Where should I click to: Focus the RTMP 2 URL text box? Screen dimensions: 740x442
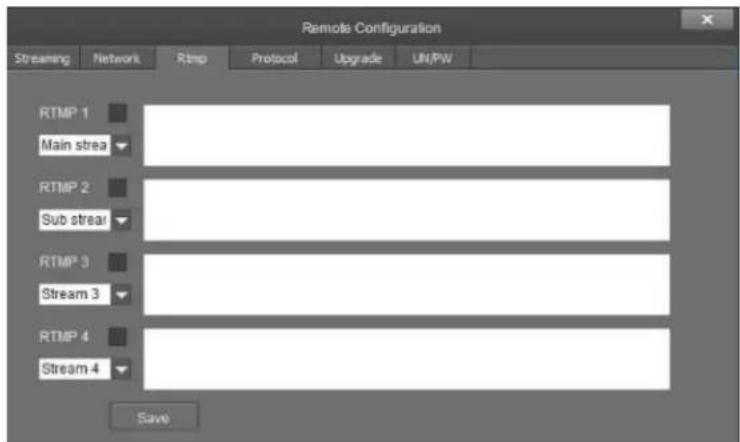point(406,210)
